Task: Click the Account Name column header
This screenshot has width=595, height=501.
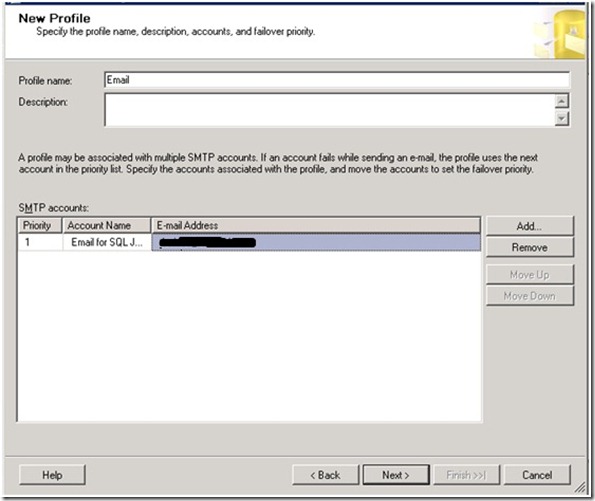Action: coord(107,225)
